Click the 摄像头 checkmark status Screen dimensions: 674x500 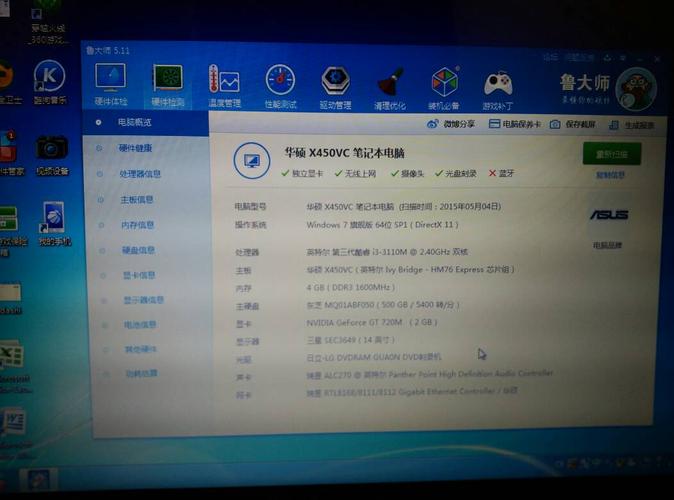[x=407, y=174]
